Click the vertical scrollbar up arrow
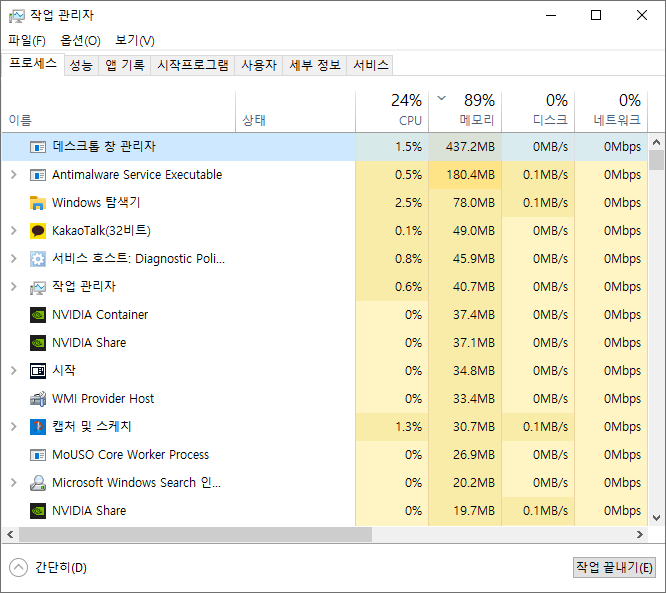666x593 pixels. tap(656, 142)
